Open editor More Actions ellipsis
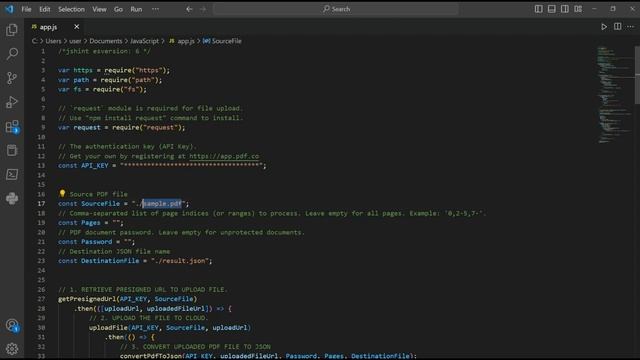Screen dimensions: 640x360 click(x=631, y=27)
